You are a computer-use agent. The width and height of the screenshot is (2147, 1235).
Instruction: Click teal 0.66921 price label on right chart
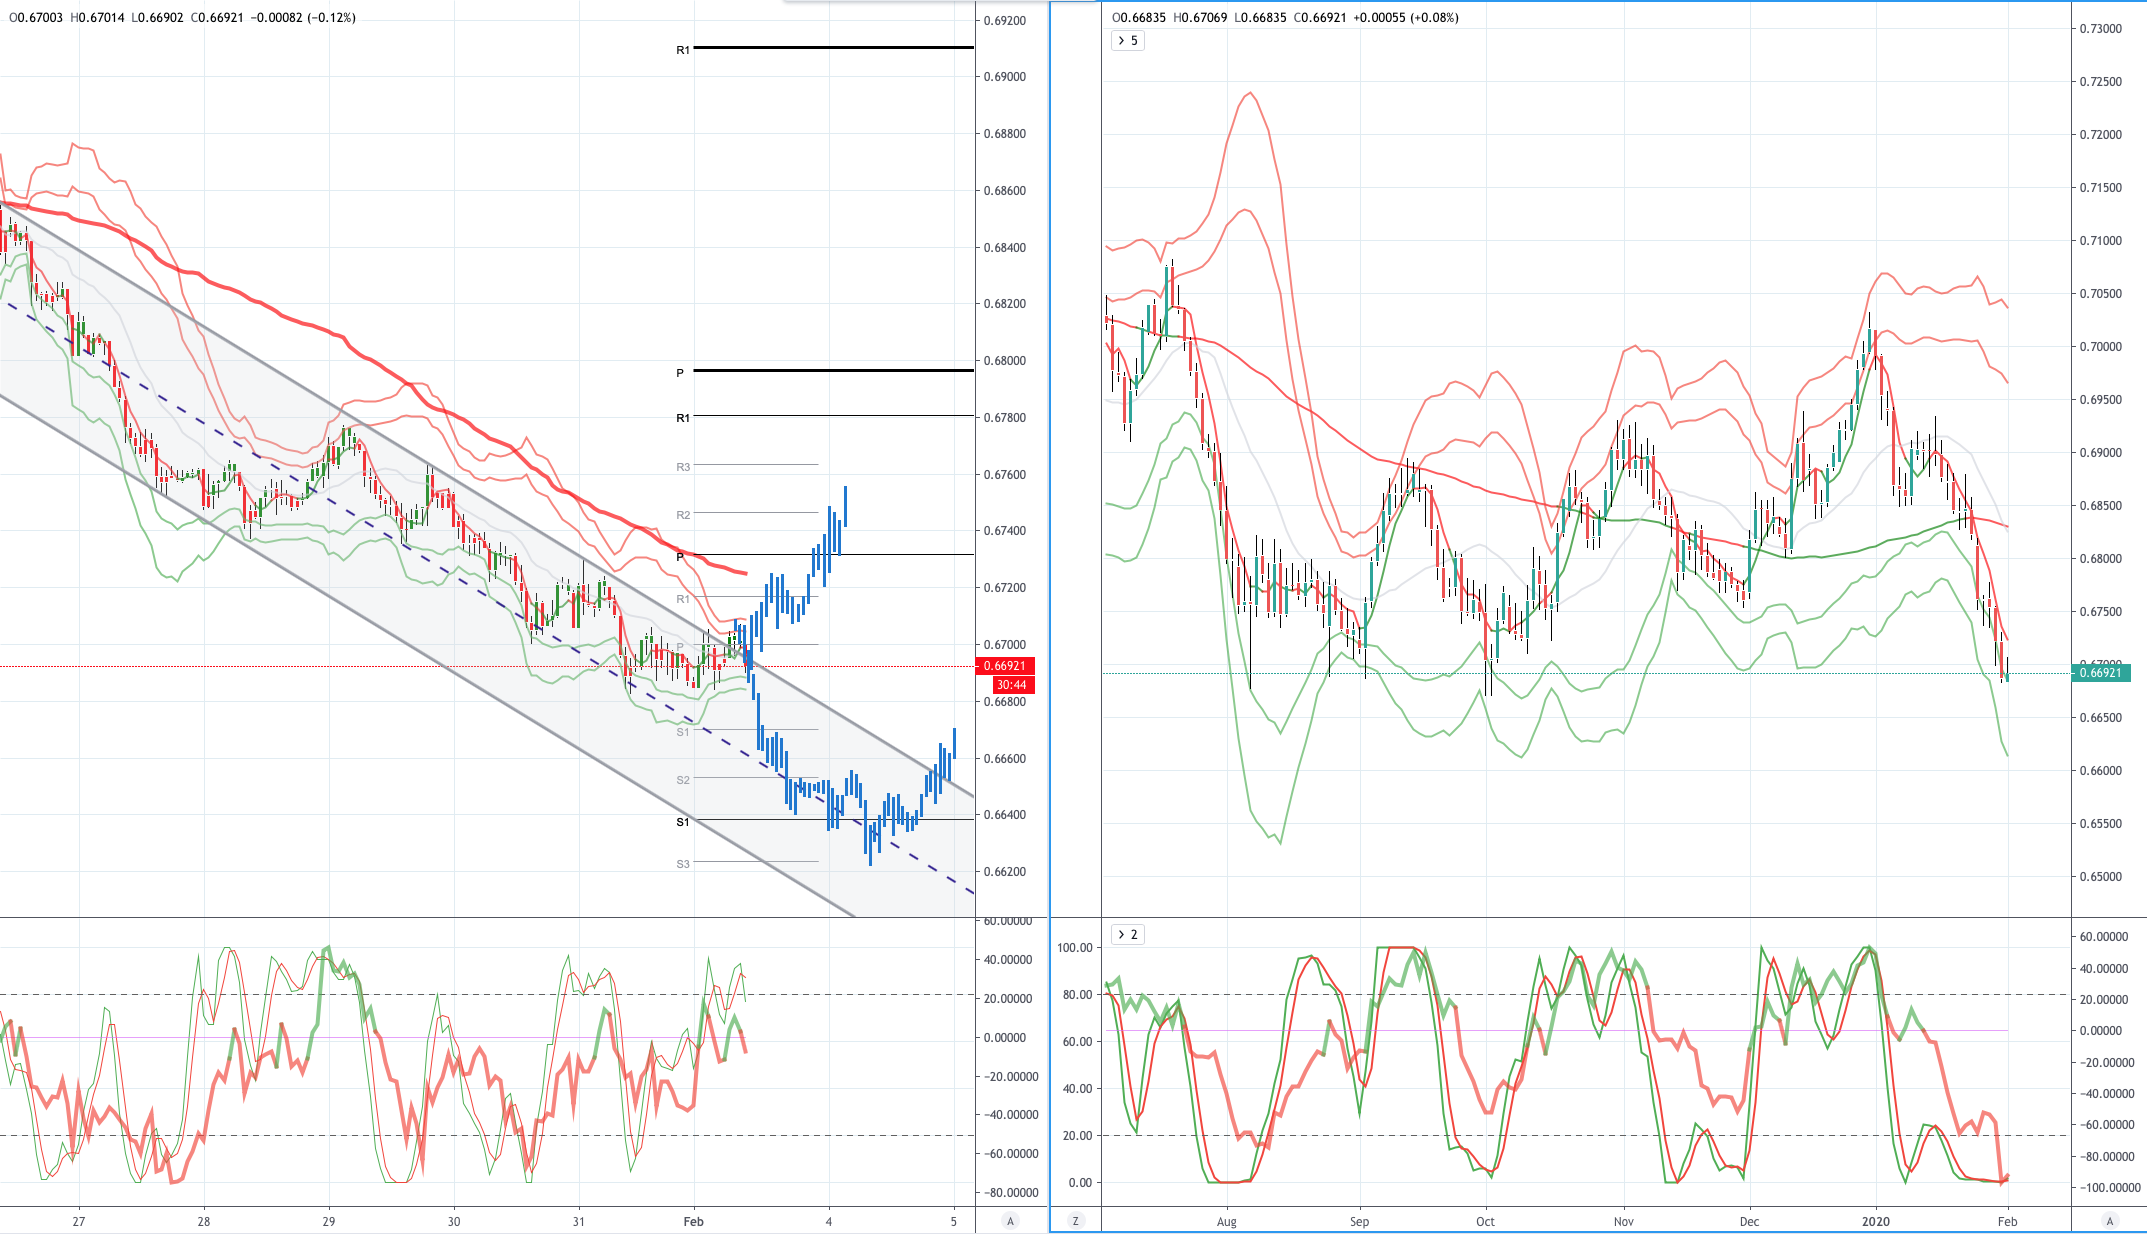pos(2101,673)
